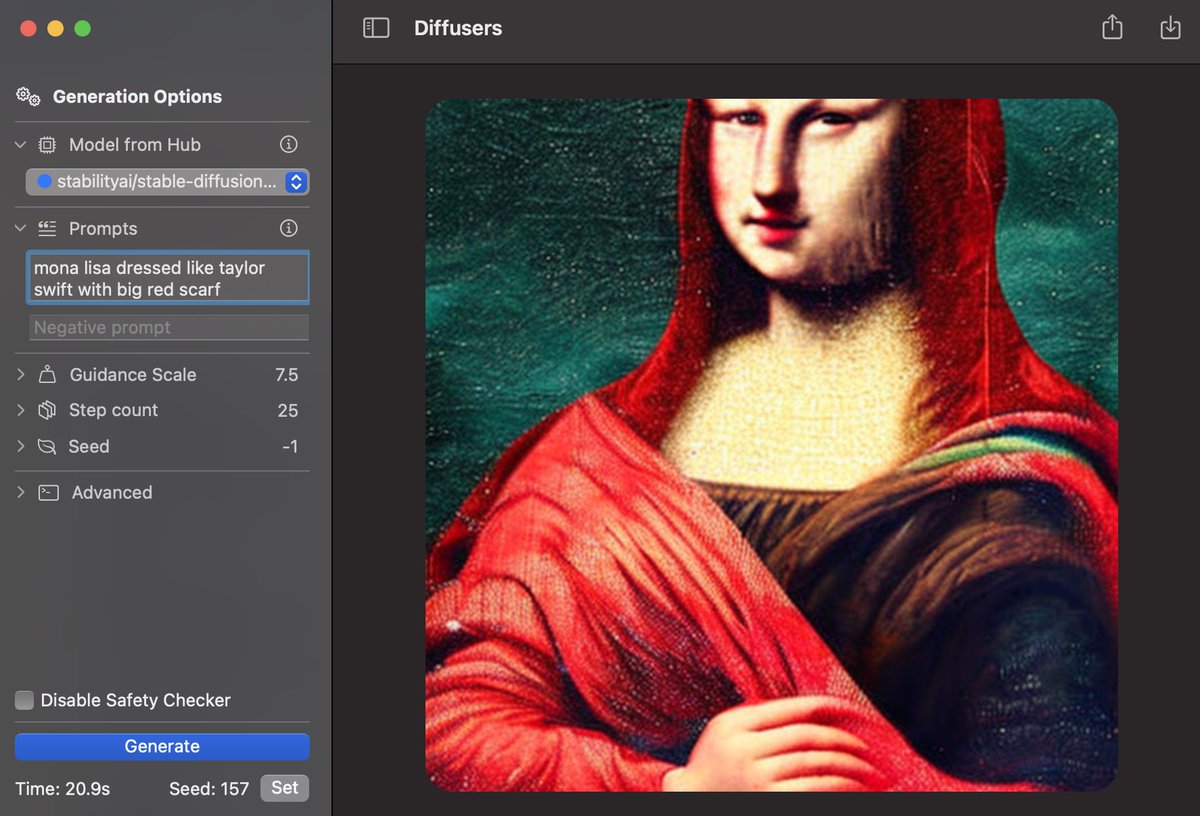Click the quote icon beside Prompts
Viewport: 1200px width, 816px height.
click(47, 228)
